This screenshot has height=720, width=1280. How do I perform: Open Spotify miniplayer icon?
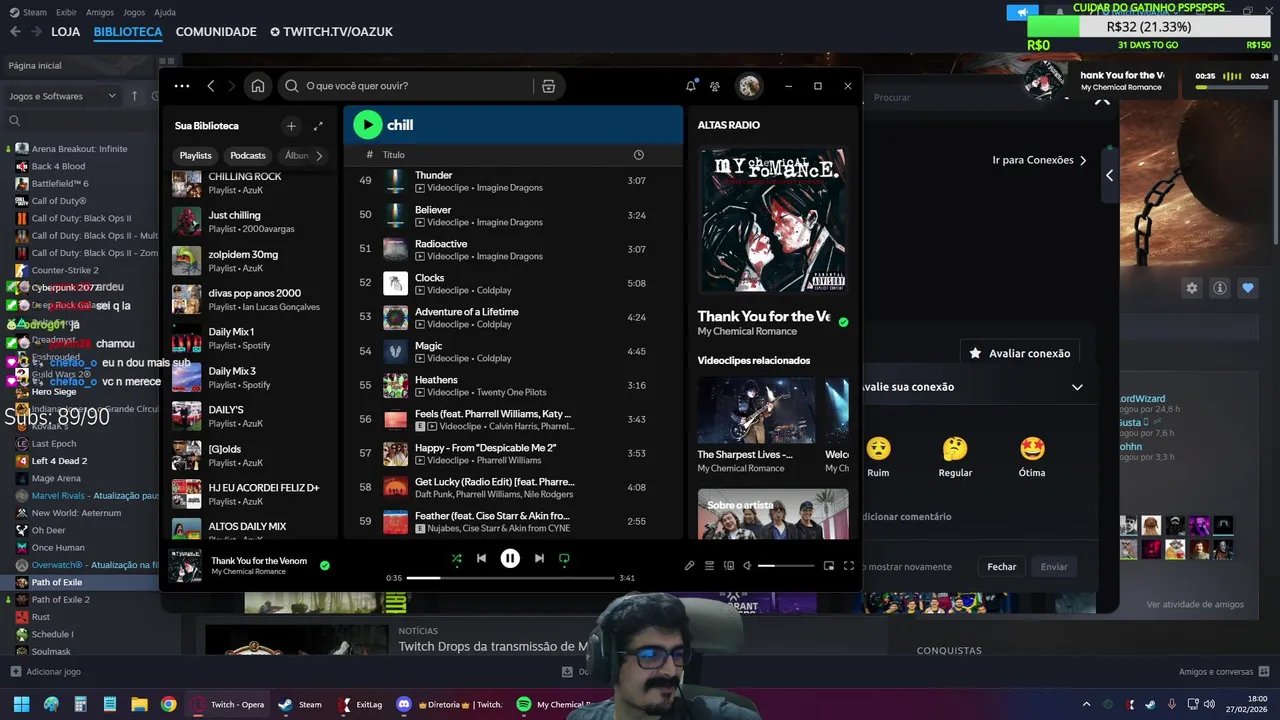tap(828, 566)
